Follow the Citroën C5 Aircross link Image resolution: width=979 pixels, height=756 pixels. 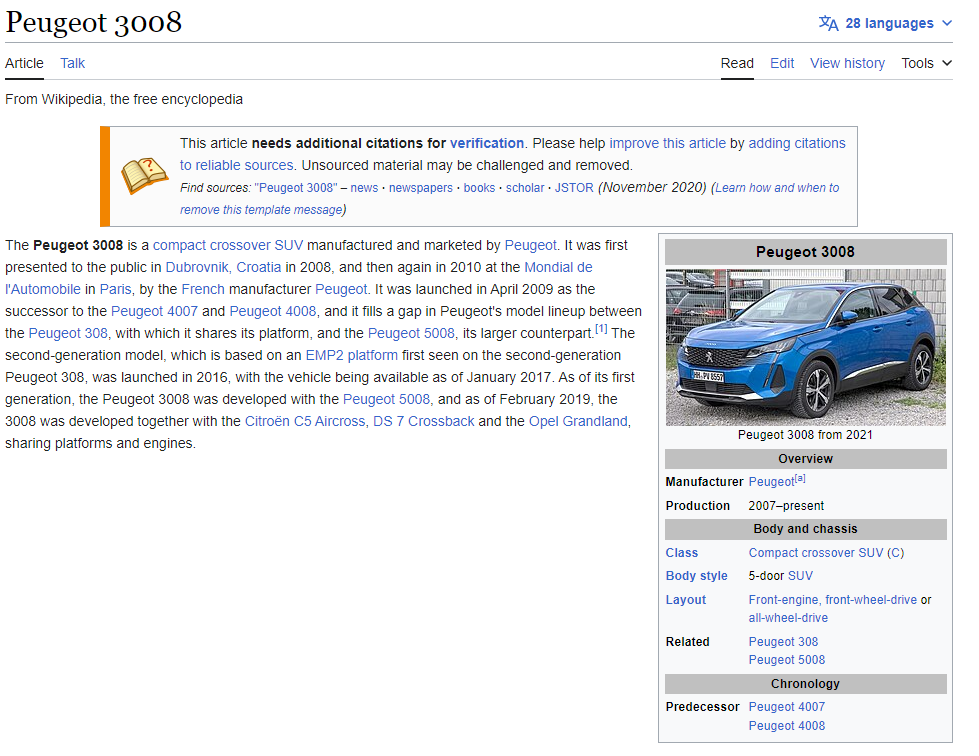tap(305, 421)
